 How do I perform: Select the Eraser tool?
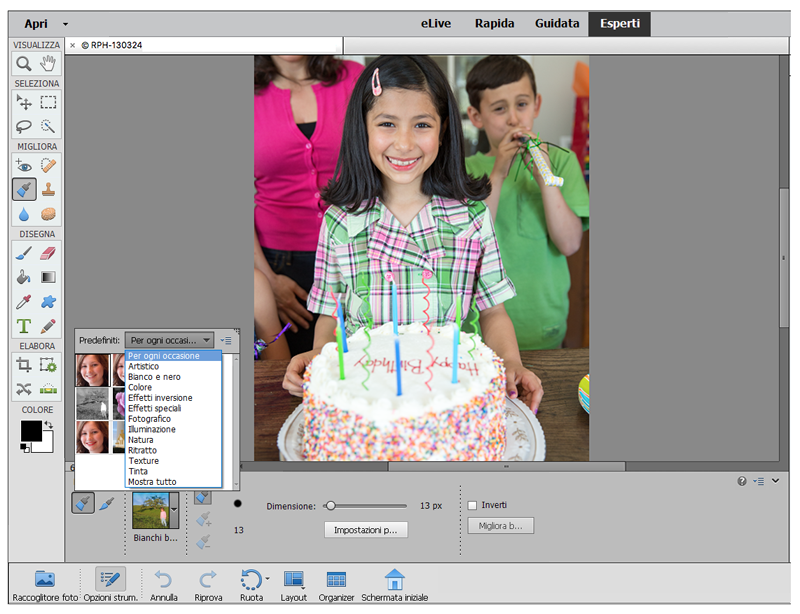(48, 253)
